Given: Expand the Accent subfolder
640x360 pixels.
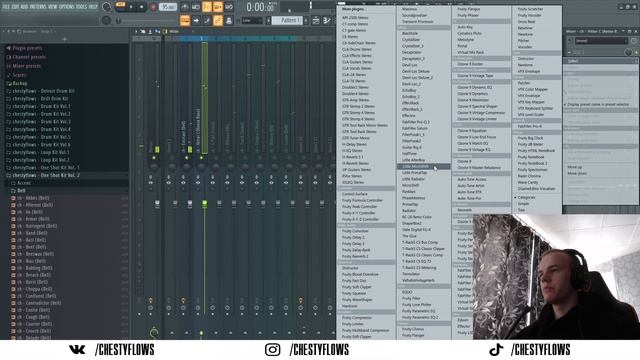Looking at the screenshot, I should pos(23,183).
